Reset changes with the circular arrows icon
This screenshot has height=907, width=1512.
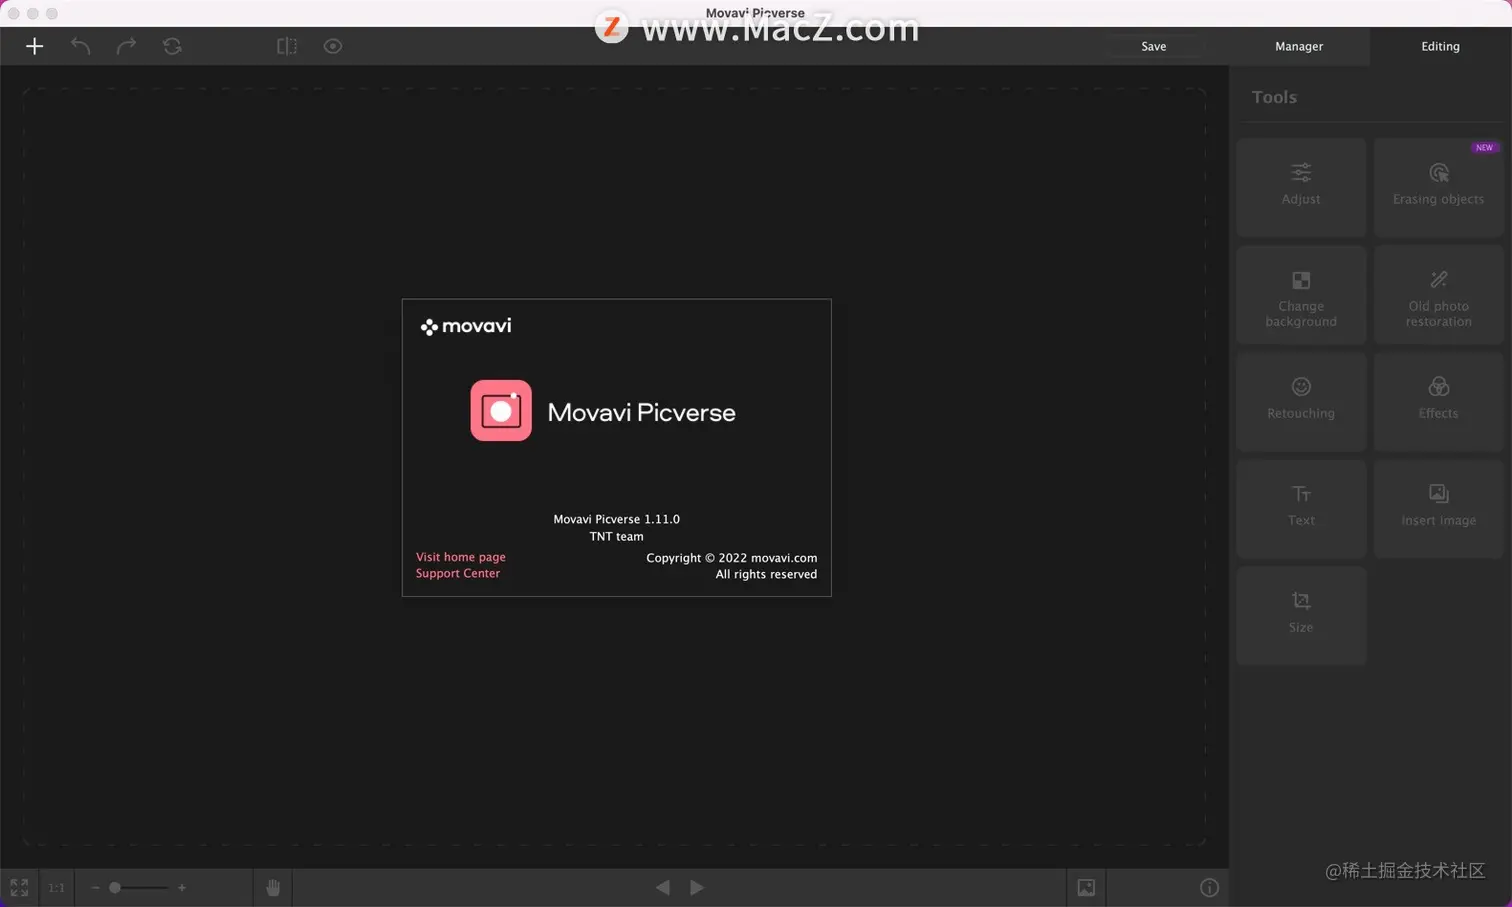pyautogui.click(x=172, y=46)
